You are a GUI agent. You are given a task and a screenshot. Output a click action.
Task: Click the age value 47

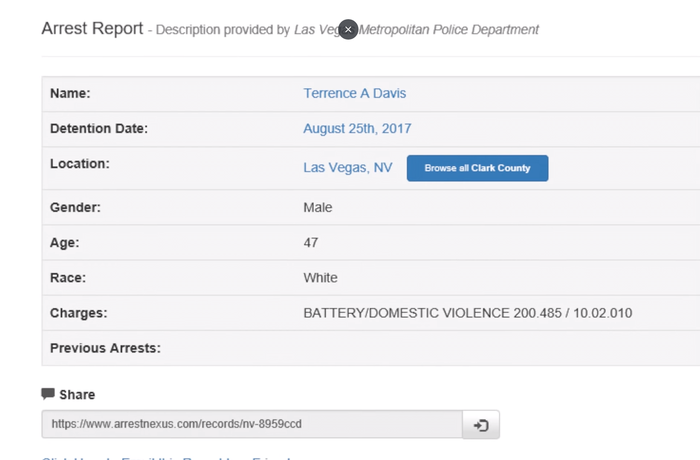click(311, 242)
